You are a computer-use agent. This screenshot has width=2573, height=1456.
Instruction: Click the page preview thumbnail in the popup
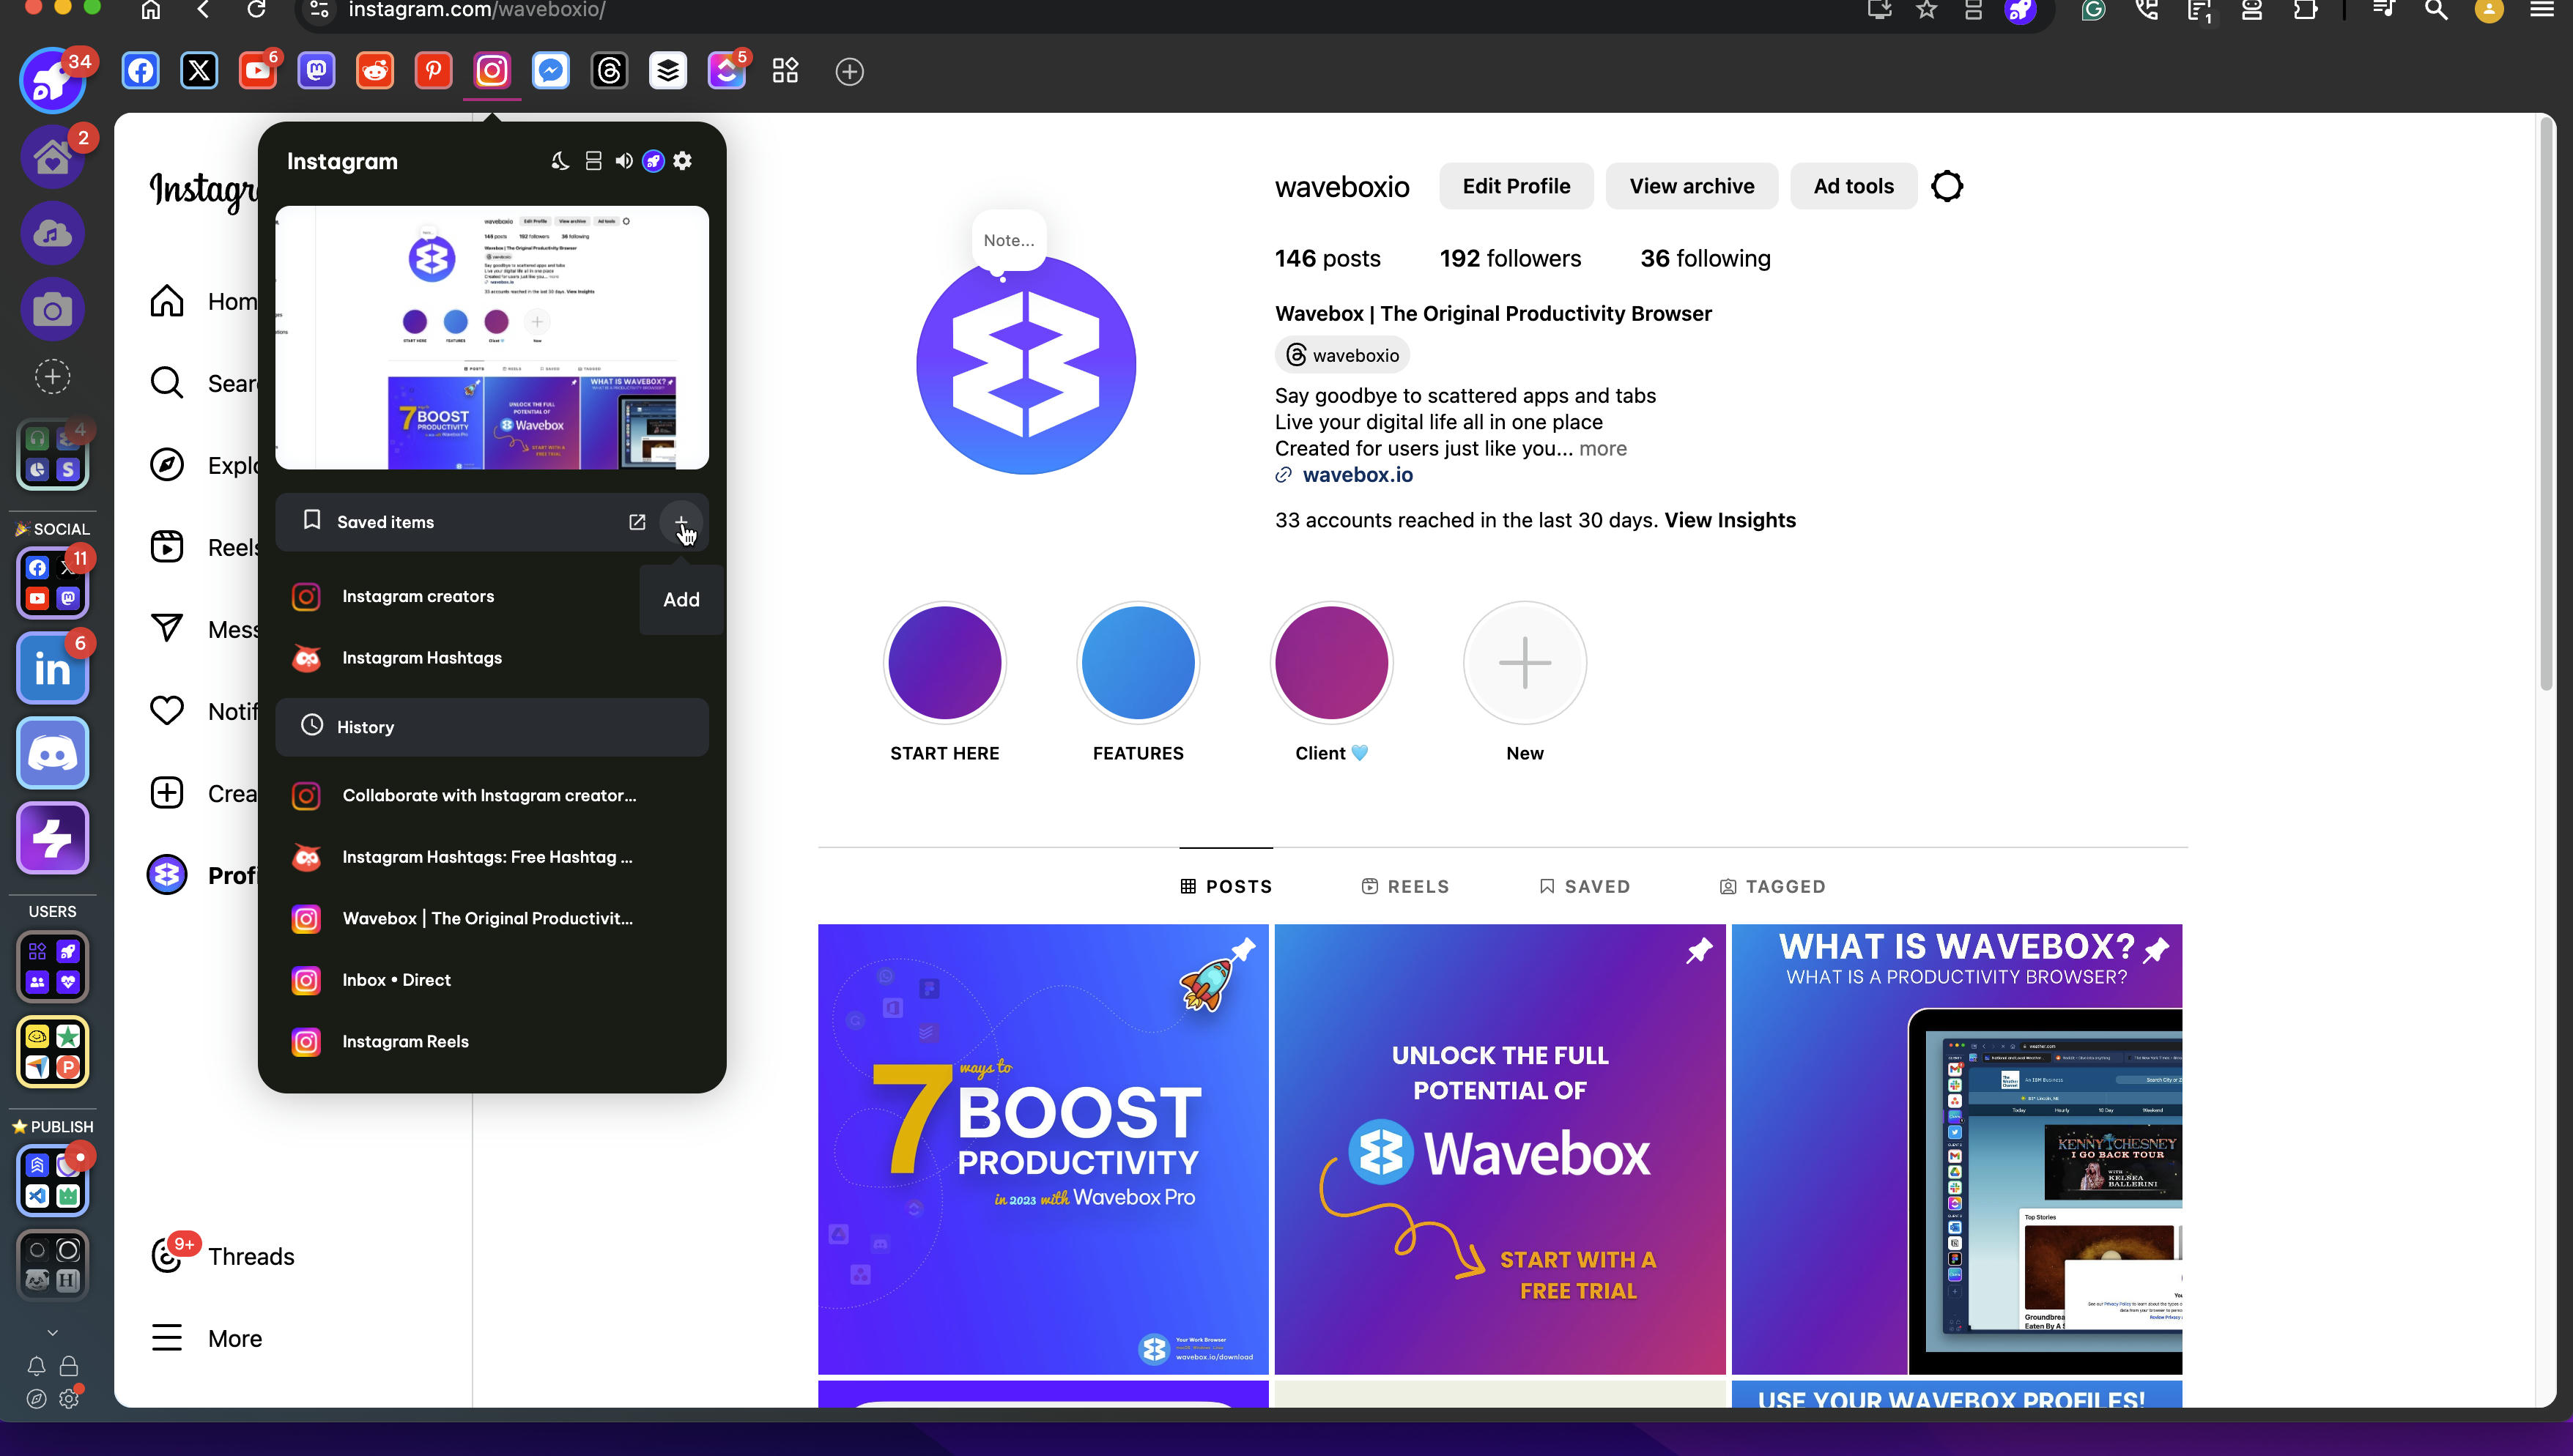(492, 337)
